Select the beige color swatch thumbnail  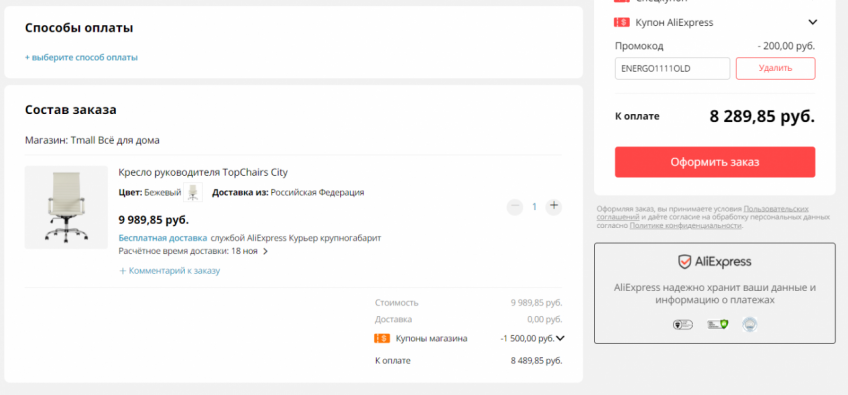point(193,192)
